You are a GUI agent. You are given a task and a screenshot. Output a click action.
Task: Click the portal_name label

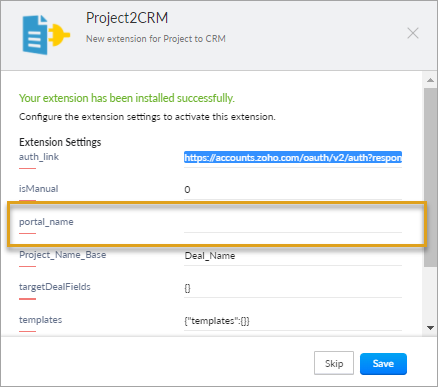point(46,222)
